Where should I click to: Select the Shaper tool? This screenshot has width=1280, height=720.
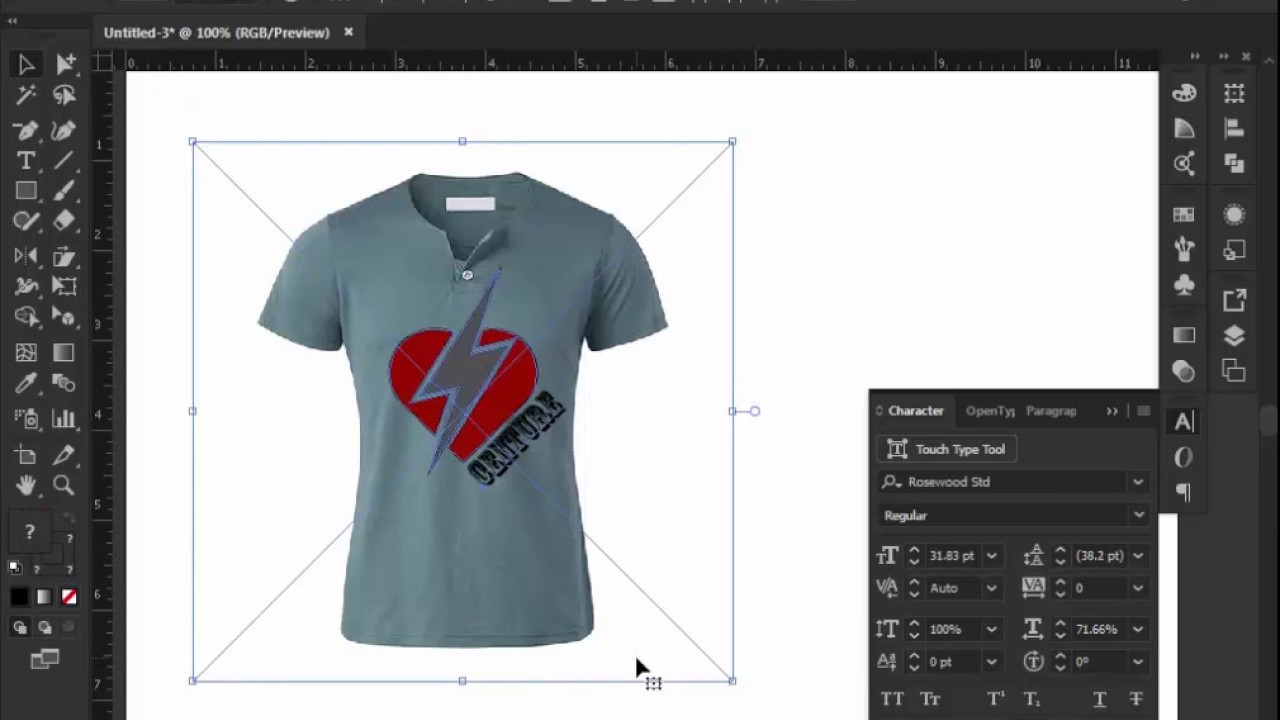point(27,221)
